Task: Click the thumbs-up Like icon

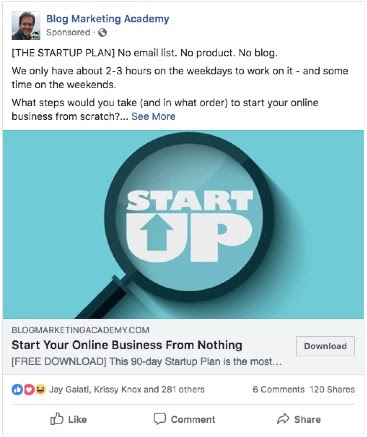Action: tap(57, 419)
